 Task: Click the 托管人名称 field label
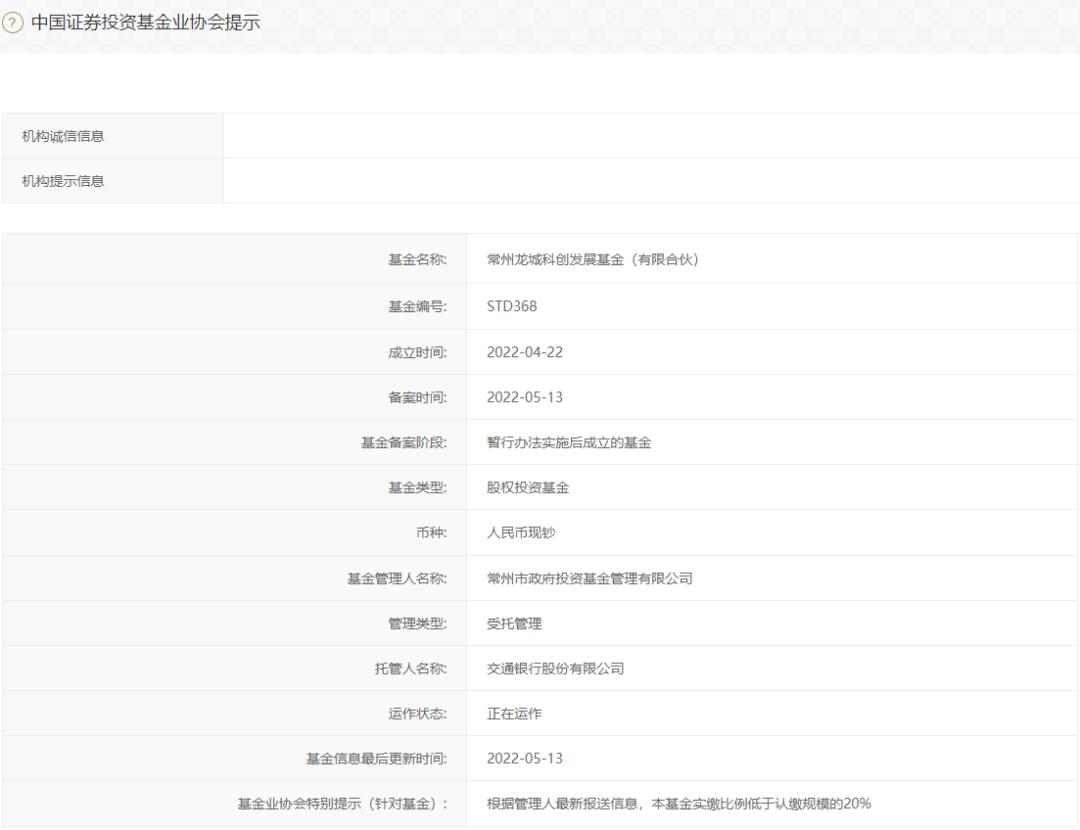point(411,668)
